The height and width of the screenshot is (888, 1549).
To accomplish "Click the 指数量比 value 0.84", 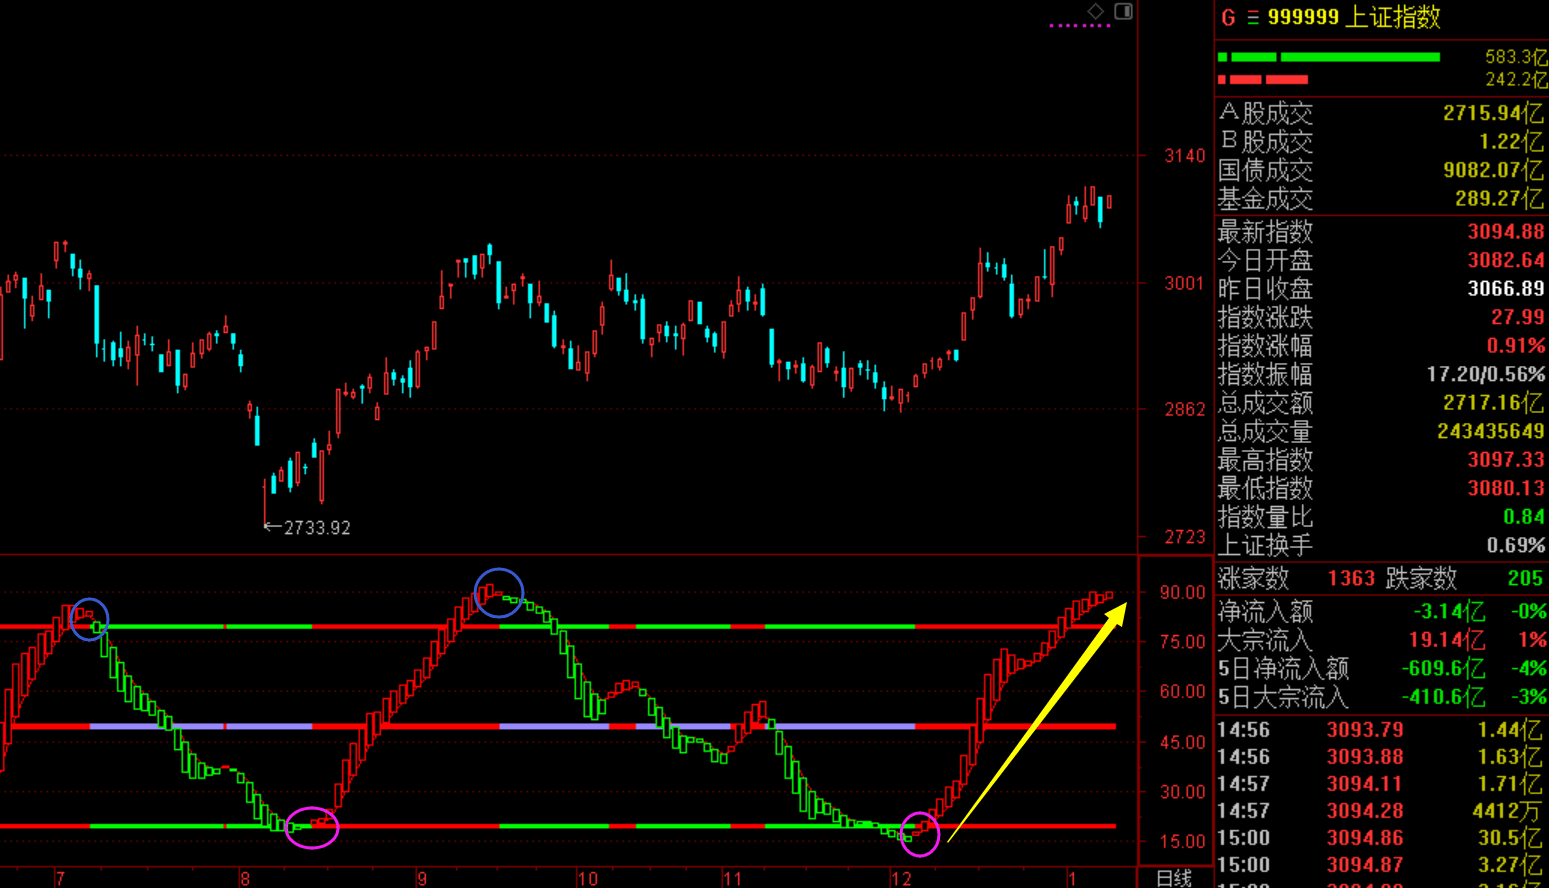I will click(1524, 517).
